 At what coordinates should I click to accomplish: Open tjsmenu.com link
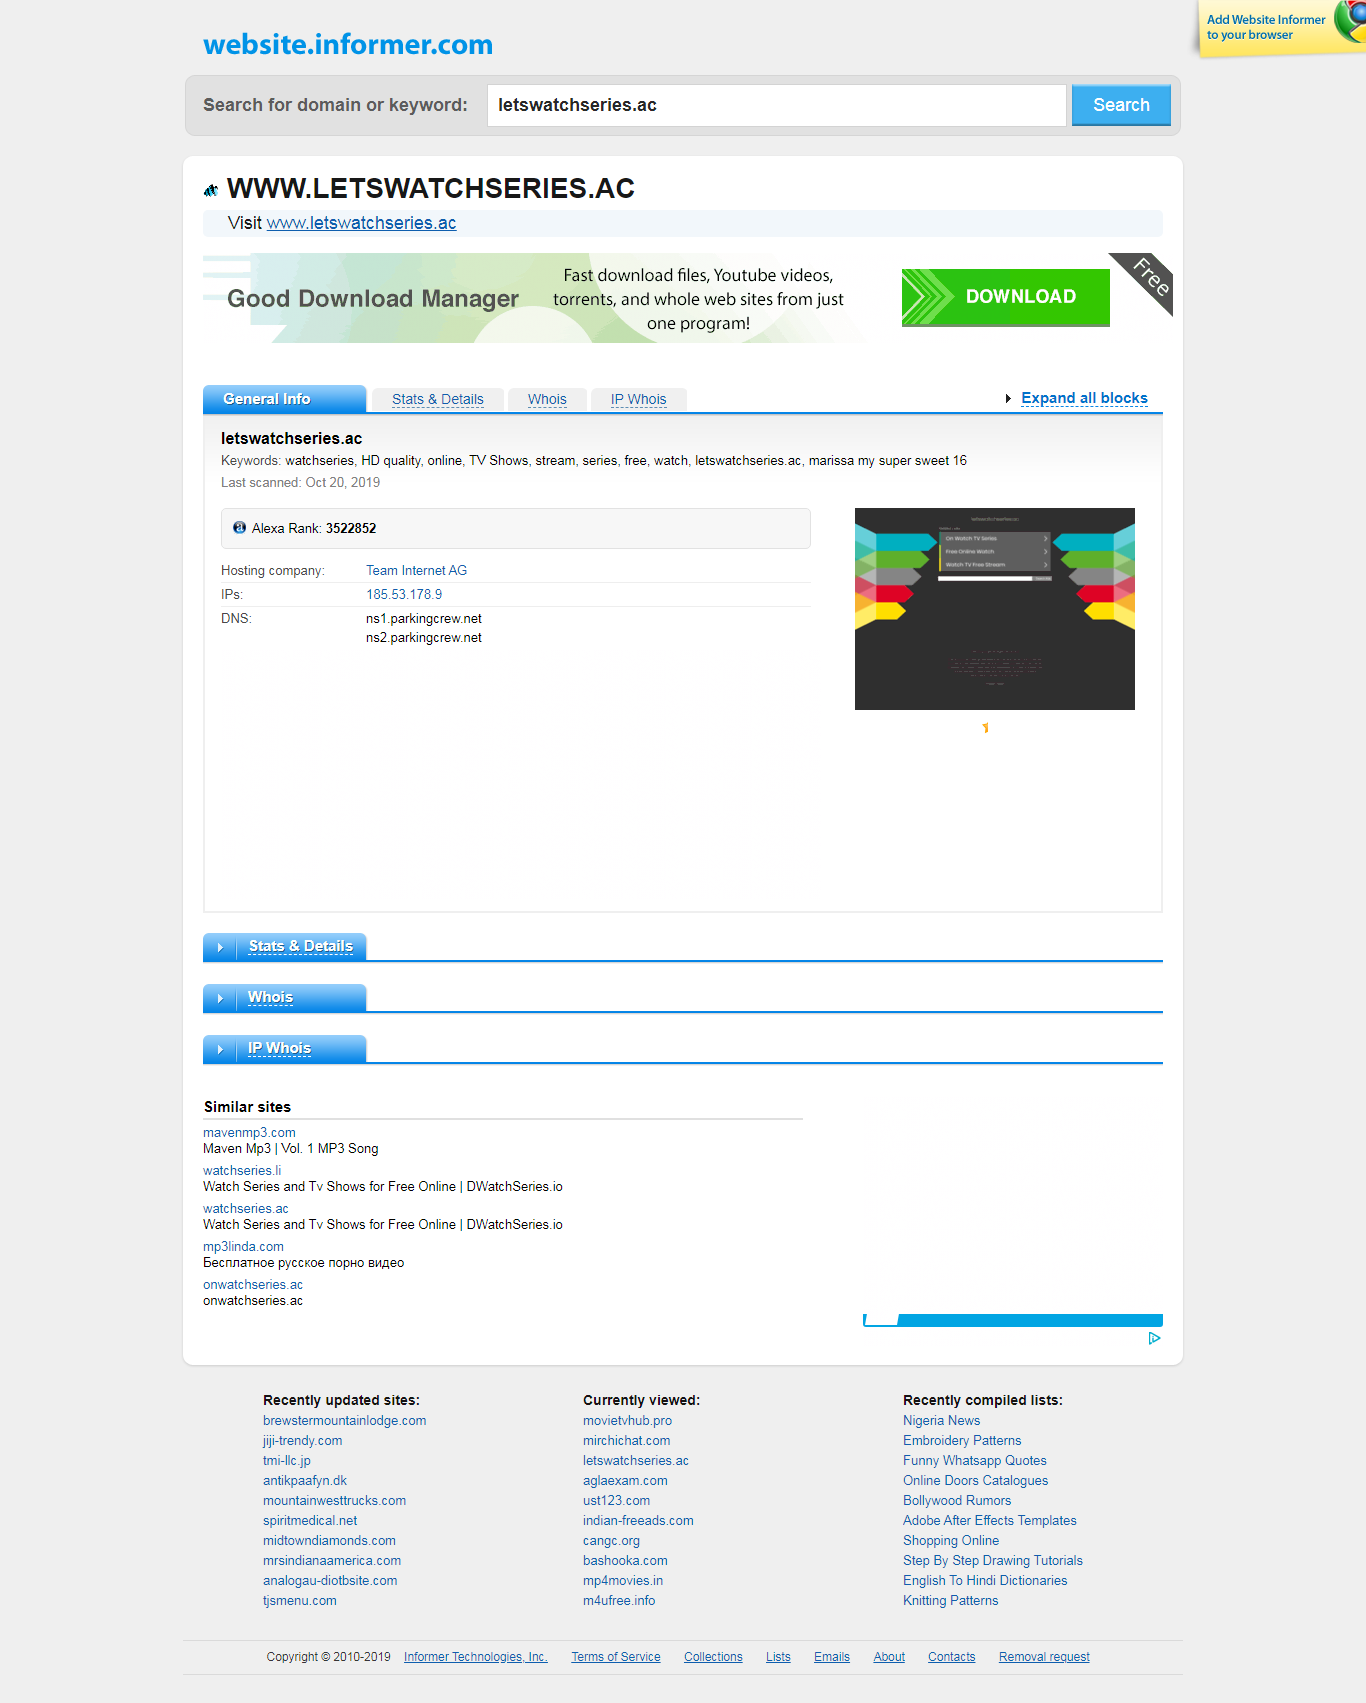(x=300, y=1601)
